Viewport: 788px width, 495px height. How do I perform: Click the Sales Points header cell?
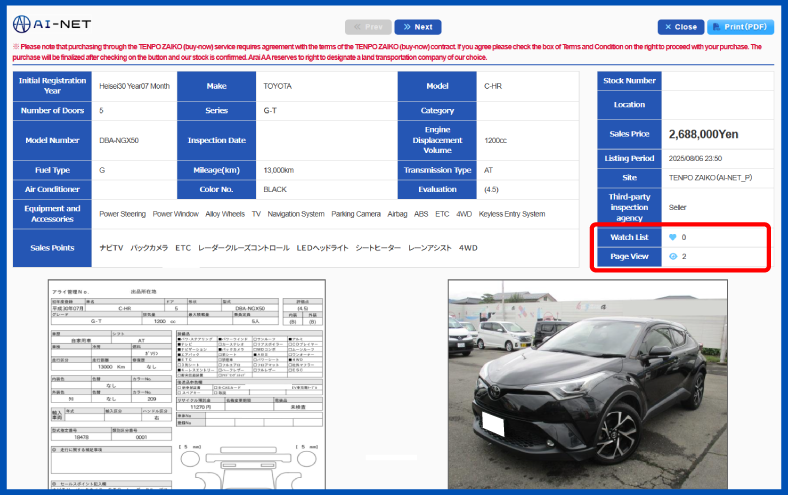coord(52,248)
